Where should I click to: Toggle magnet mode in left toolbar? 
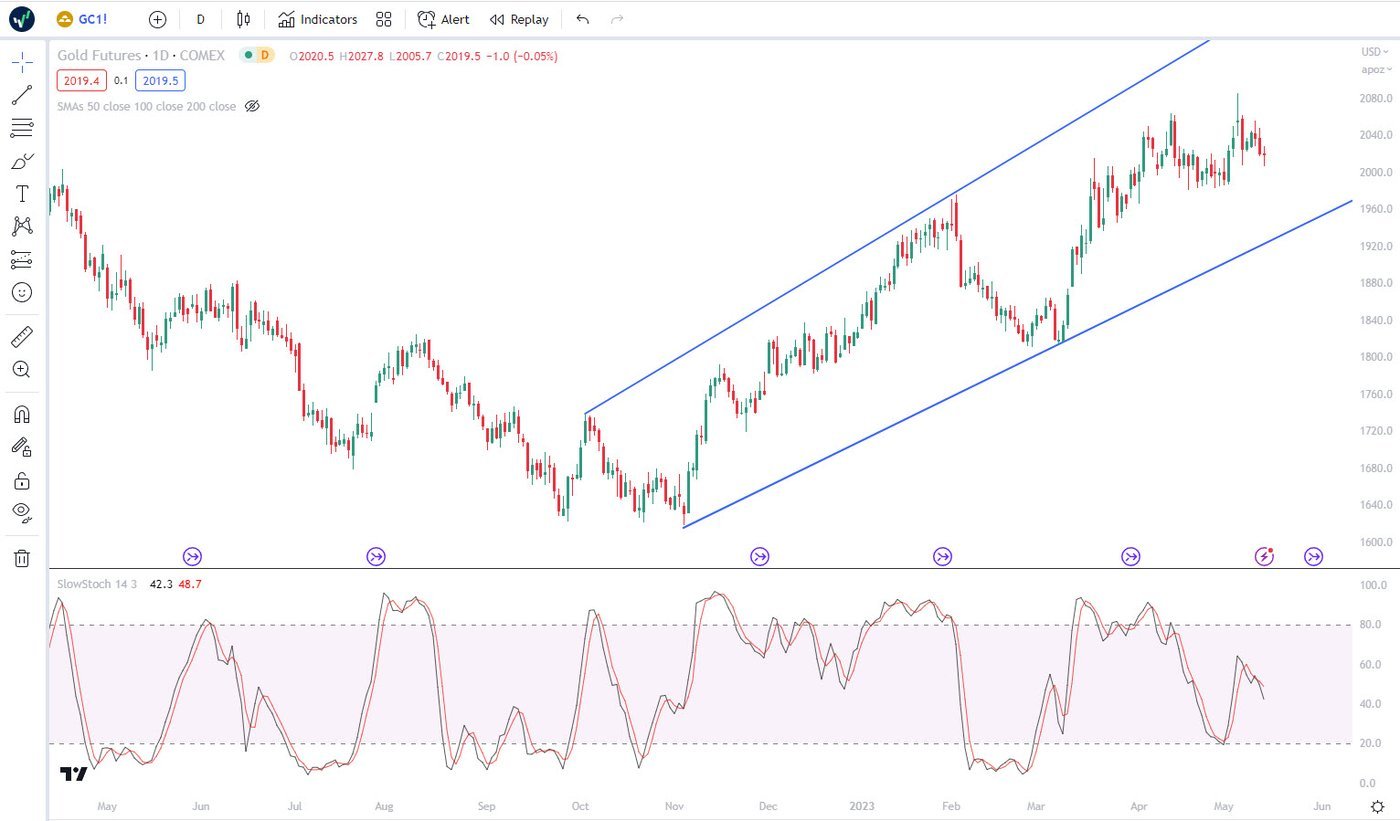(x=21, y=414)
